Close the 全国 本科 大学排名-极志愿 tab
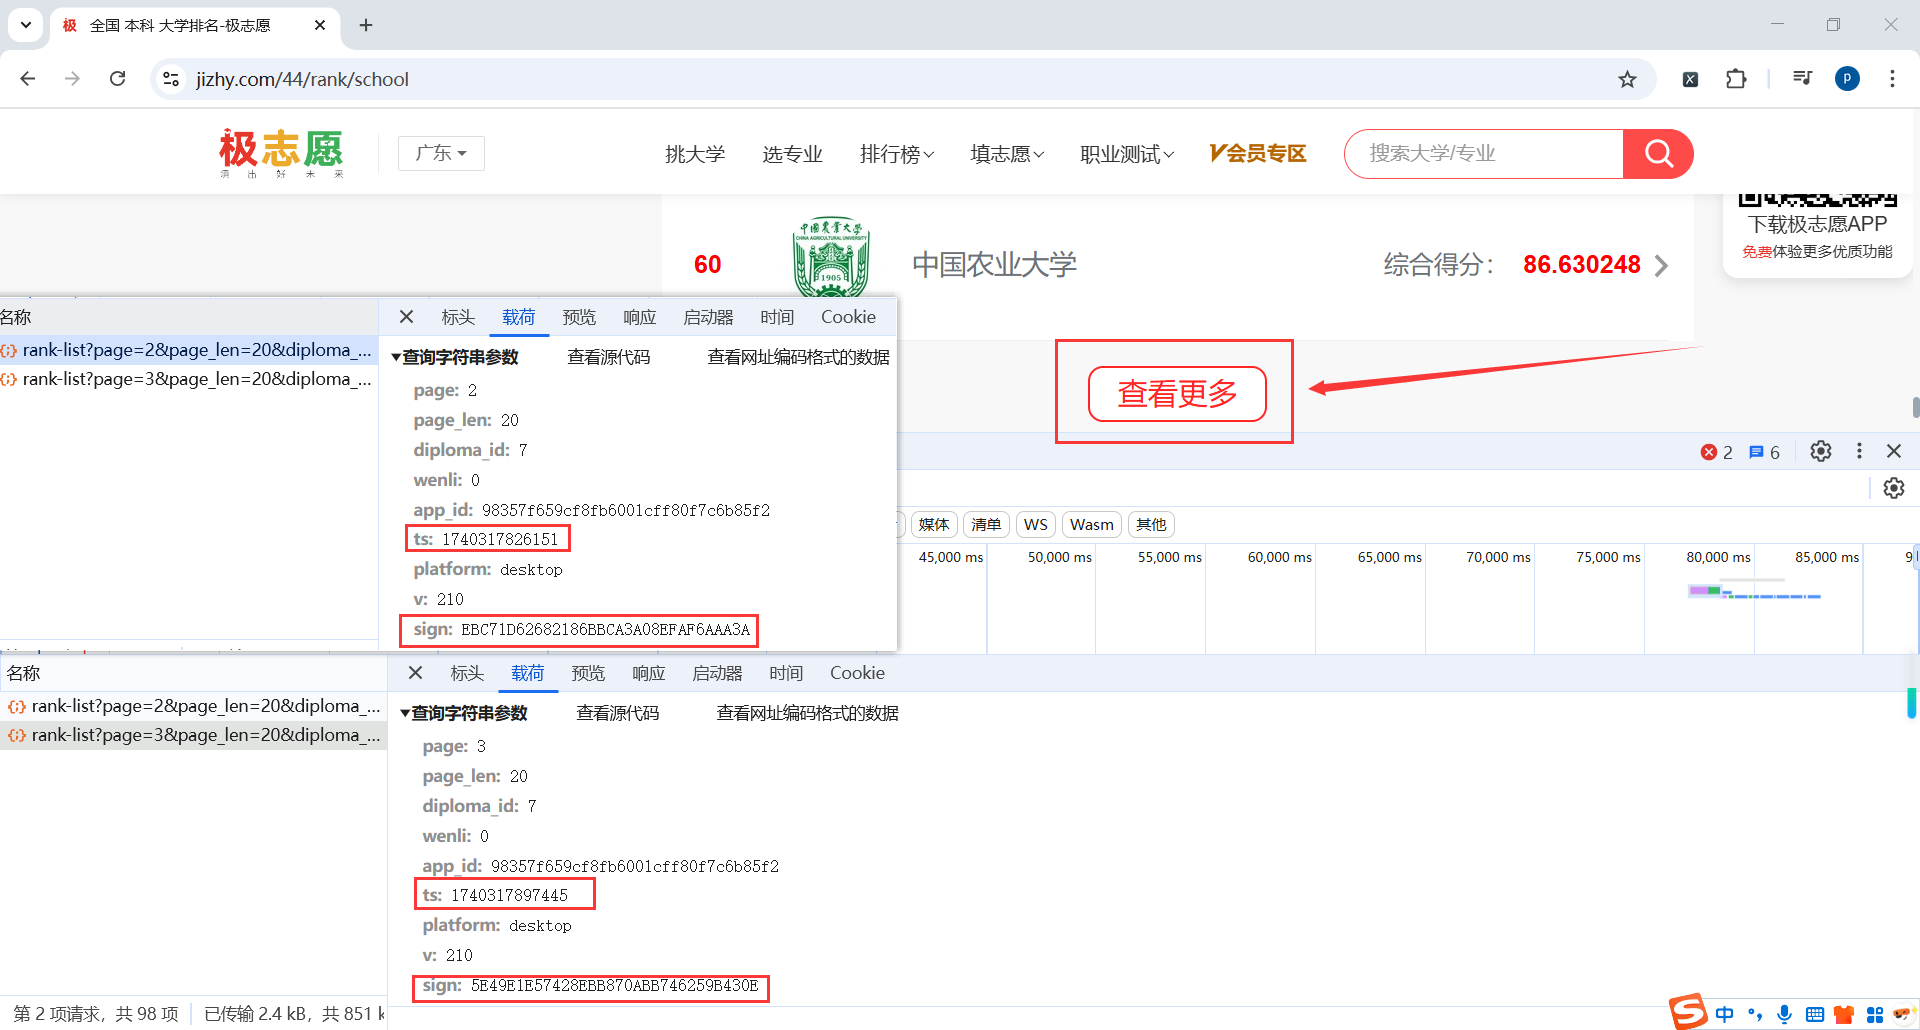Viewport: 1920px width, 1030px height. point(320,25)
